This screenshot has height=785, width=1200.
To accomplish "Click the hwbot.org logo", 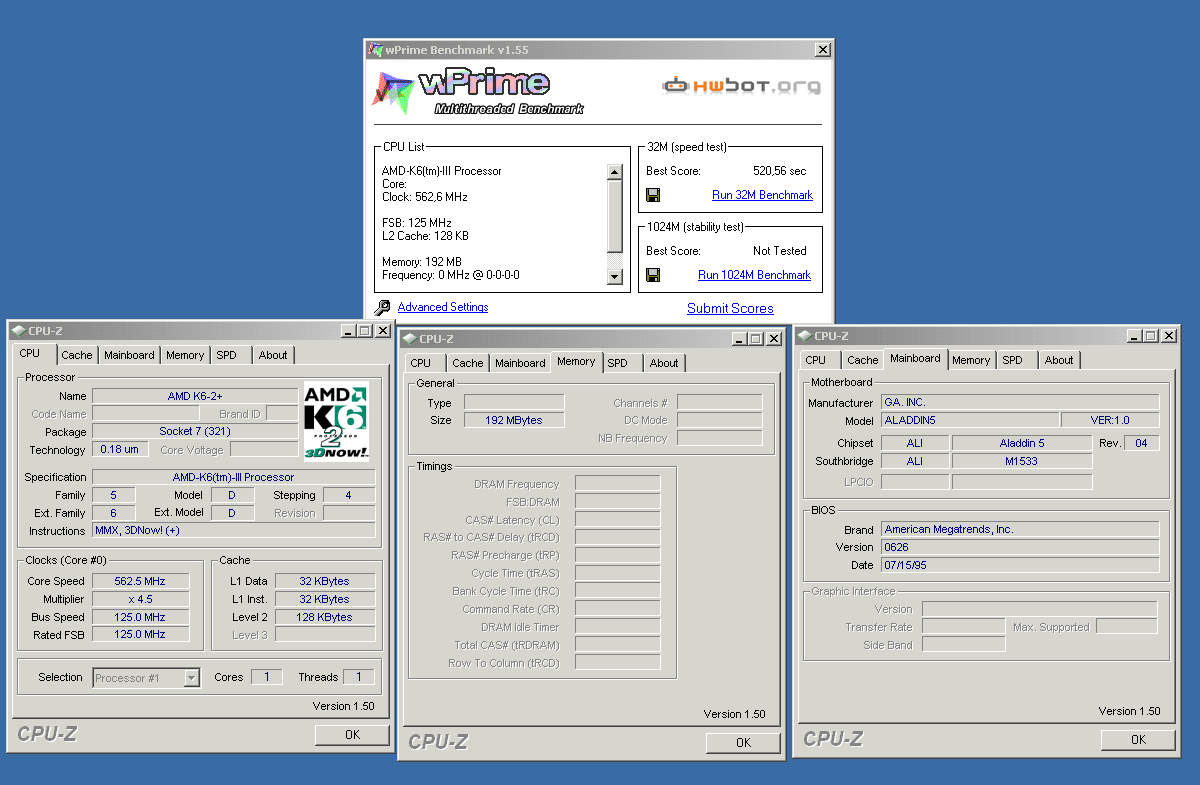I will tap(741, 86).
